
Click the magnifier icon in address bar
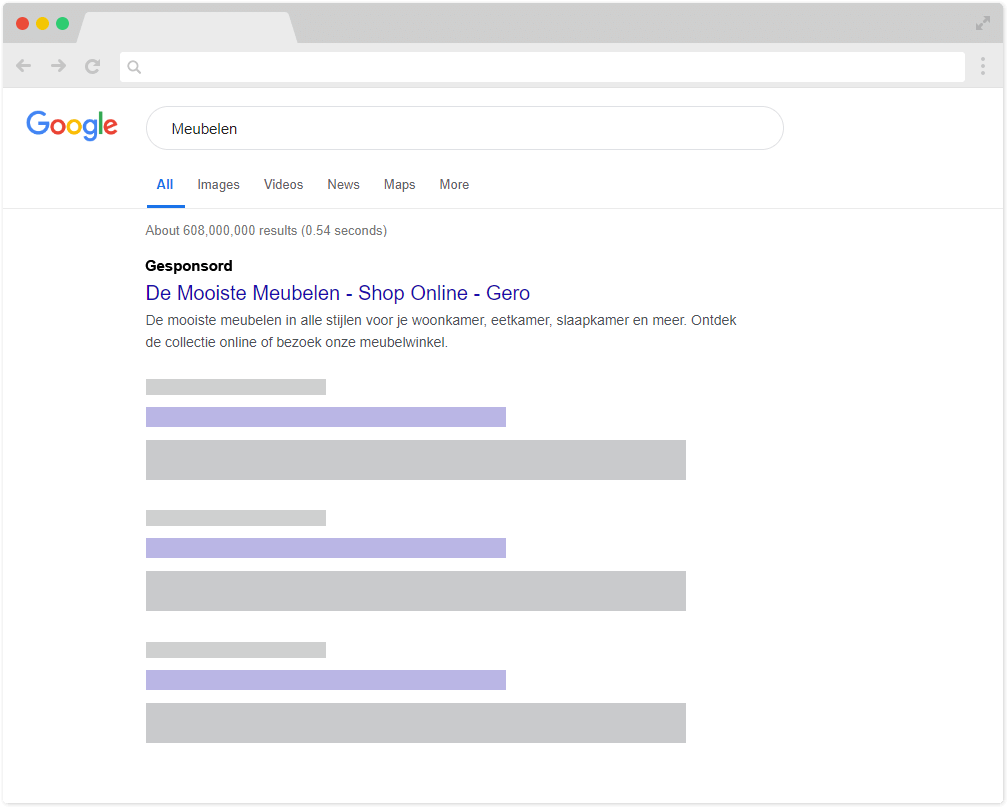(134, 67)
